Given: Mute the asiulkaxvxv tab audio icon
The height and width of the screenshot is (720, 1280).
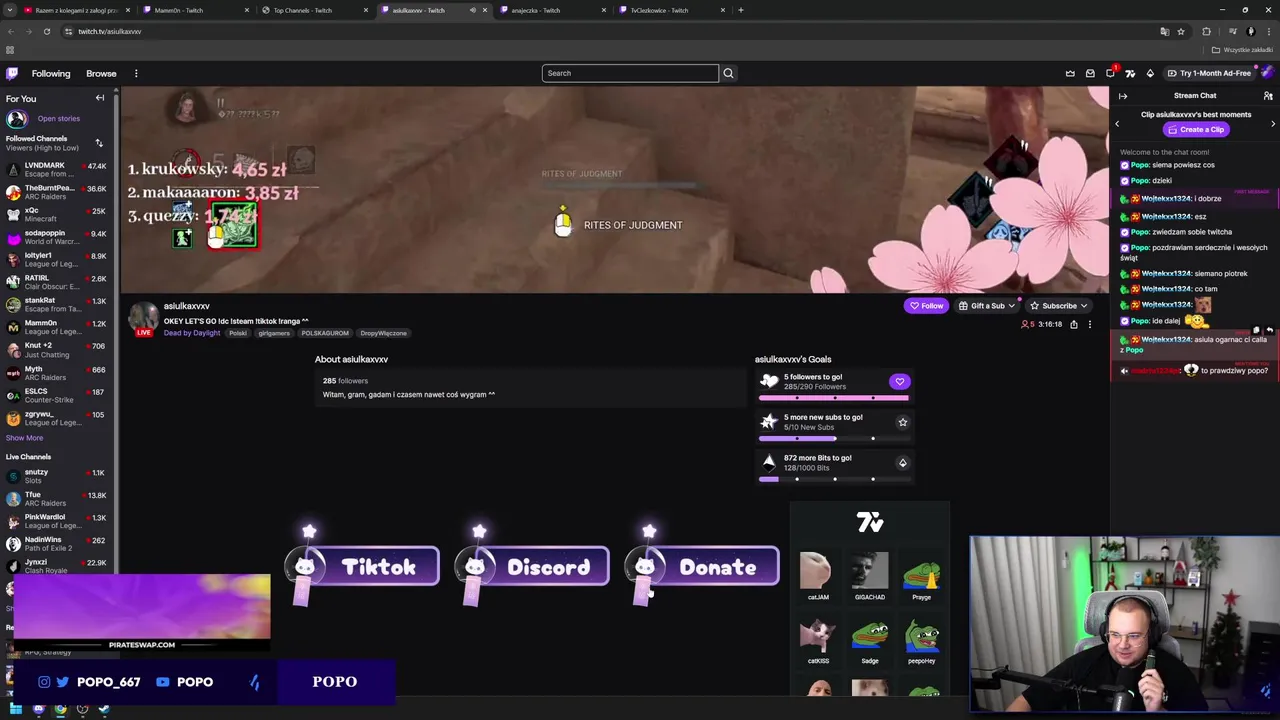Looking at the screenshot, I should pyautogui.click(x=473, y=10).
